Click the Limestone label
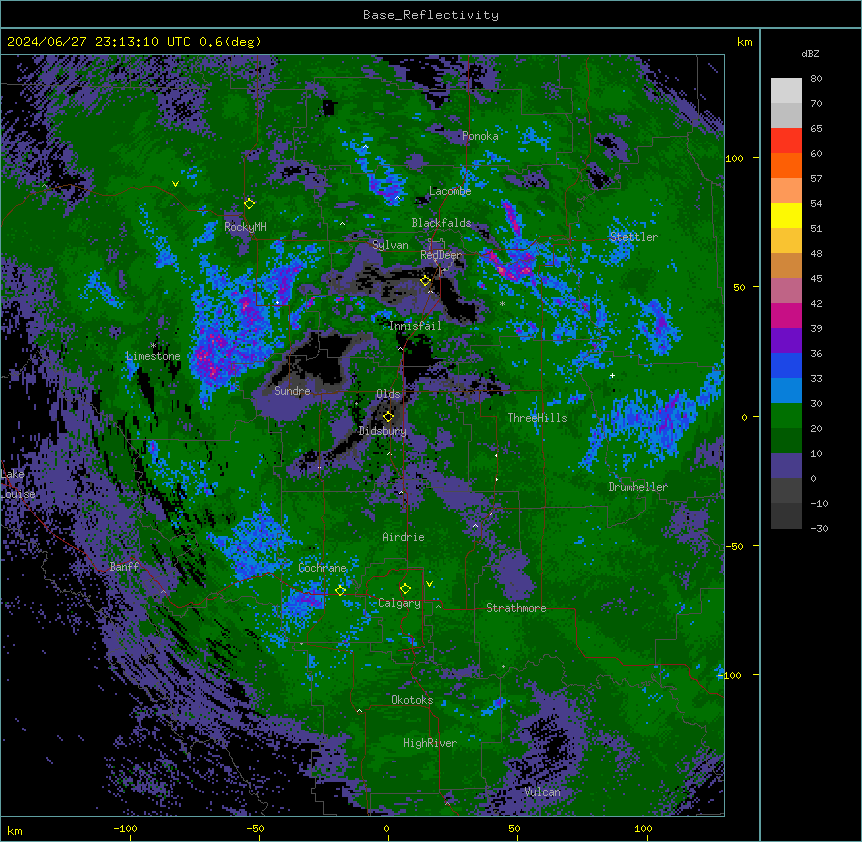This screenshot has height=842, width=862. [x=153, y=356]
